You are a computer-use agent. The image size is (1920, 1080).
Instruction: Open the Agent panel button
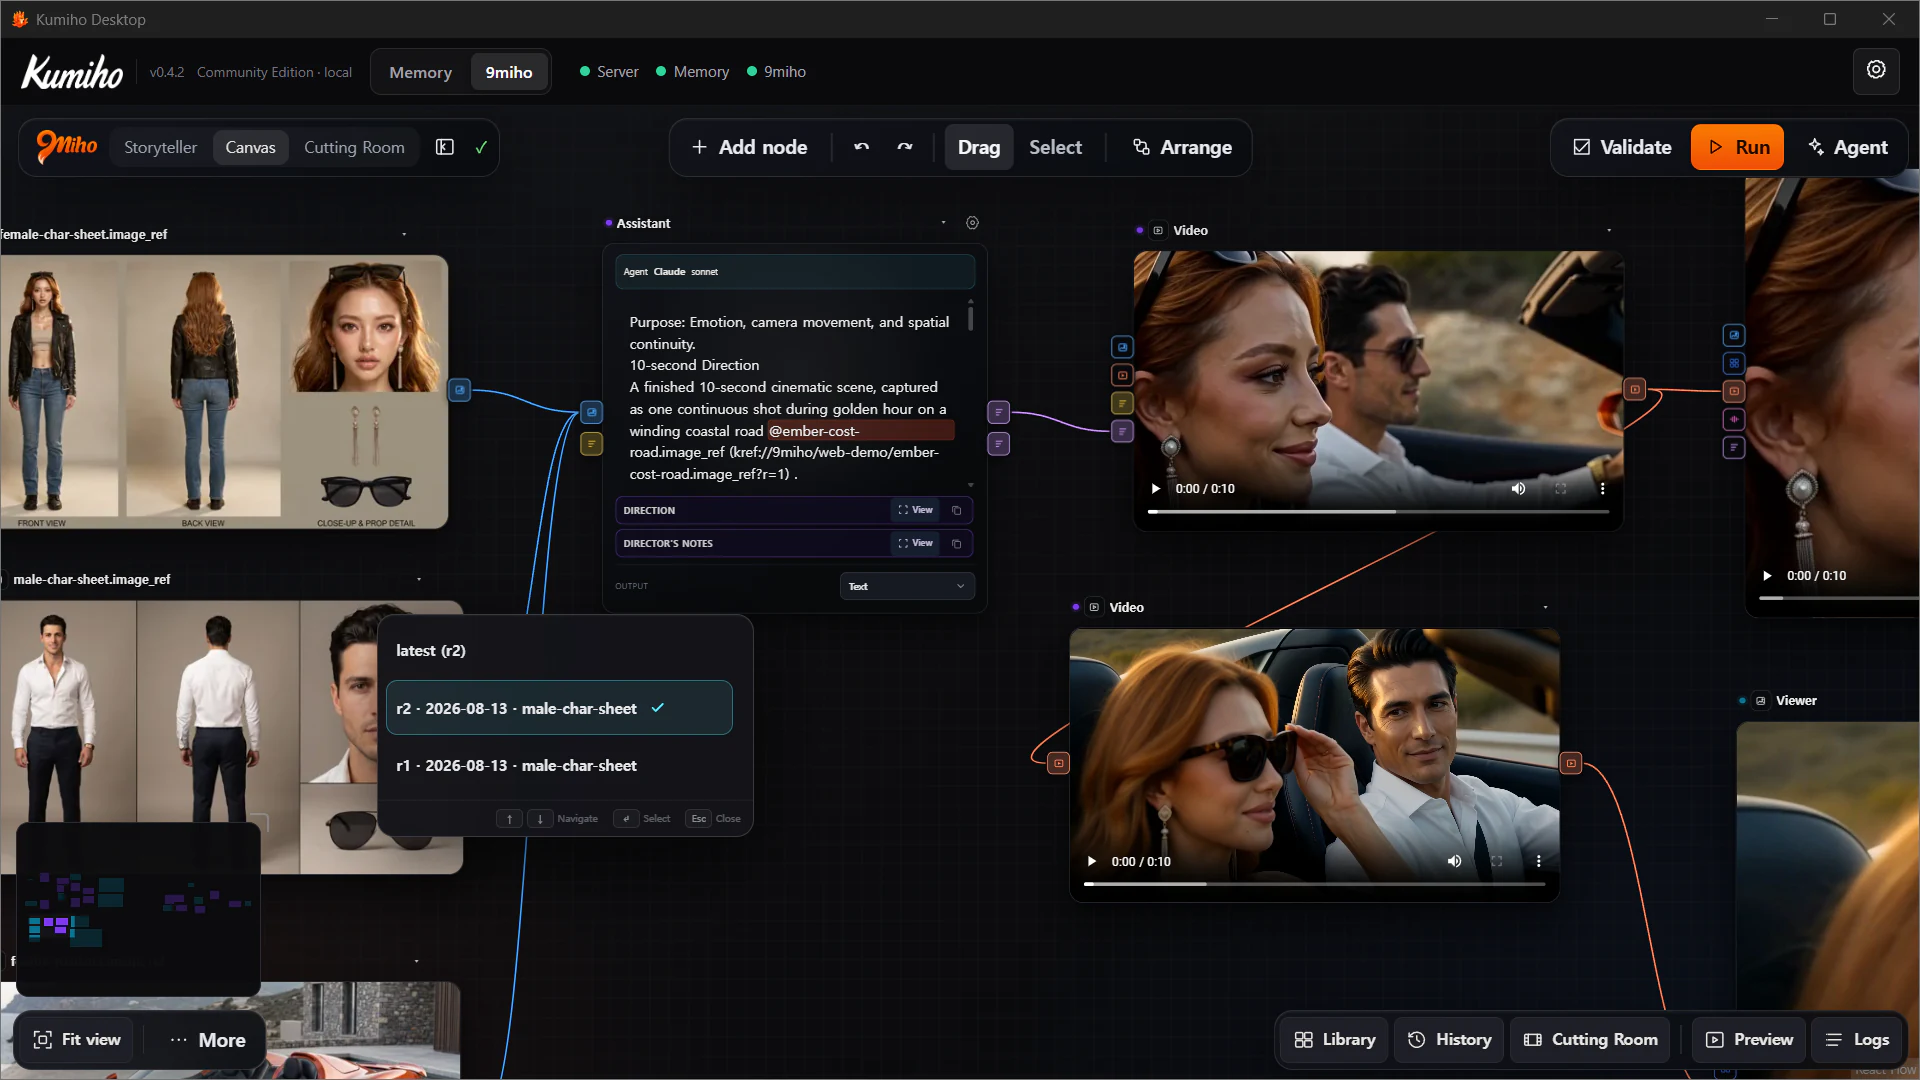1848,147
